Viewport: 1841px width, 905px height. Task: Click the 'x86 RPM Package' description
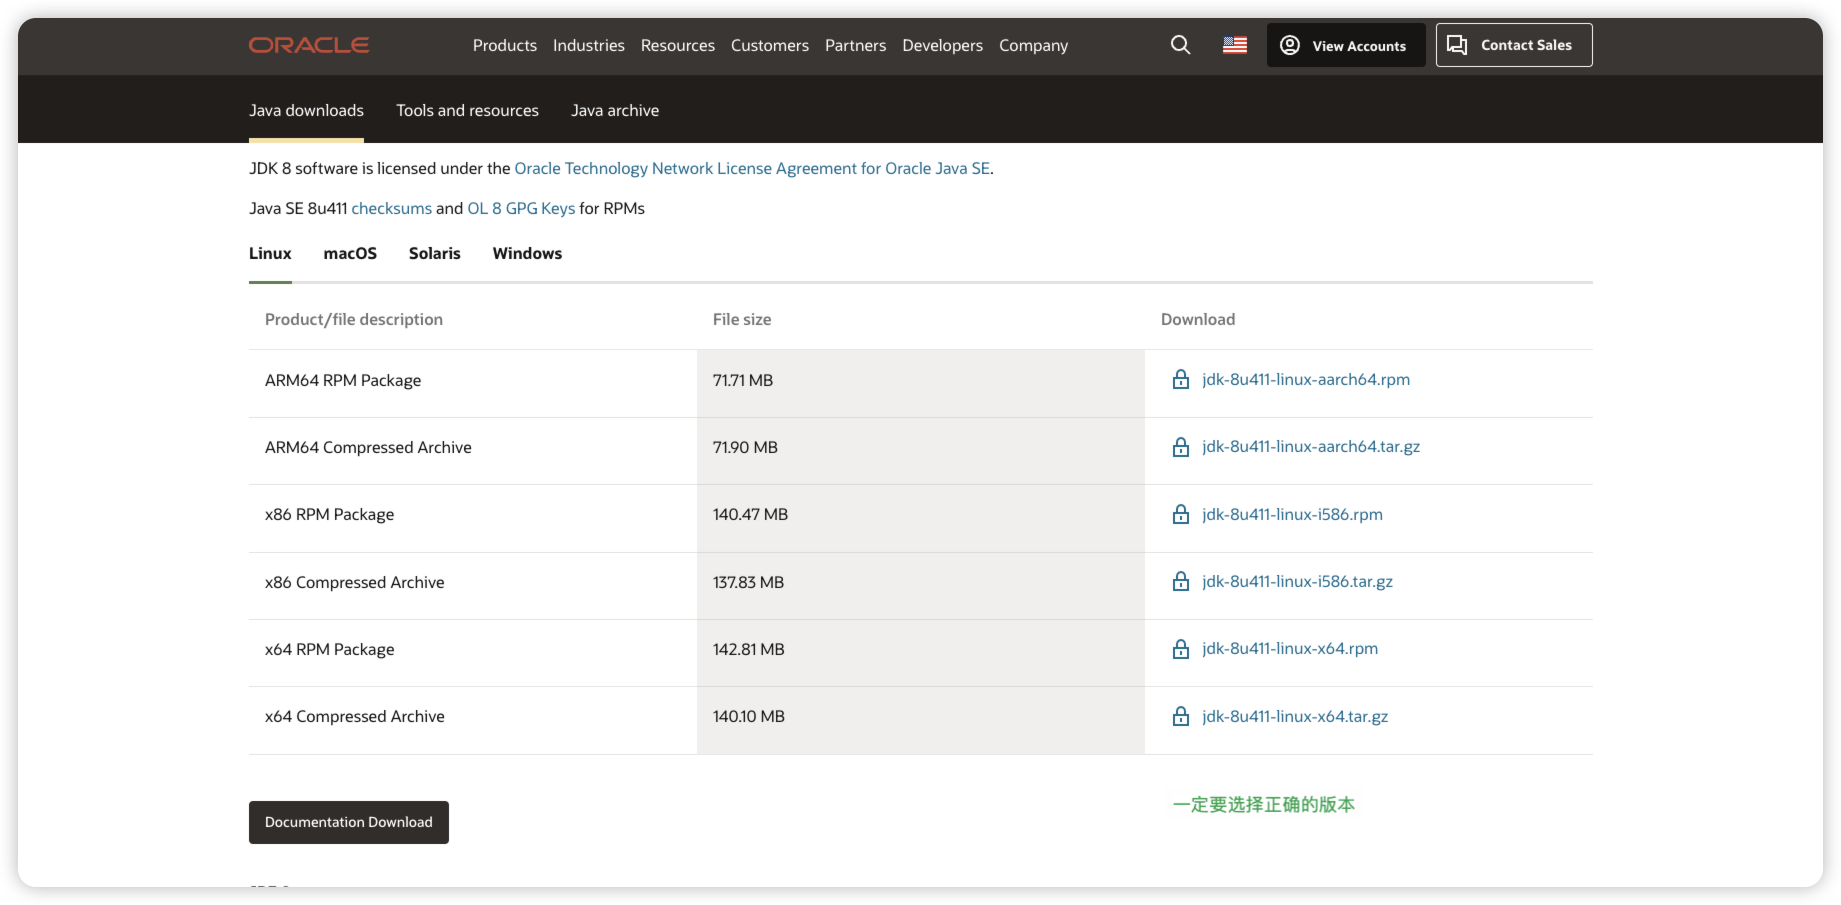(330, 514)
